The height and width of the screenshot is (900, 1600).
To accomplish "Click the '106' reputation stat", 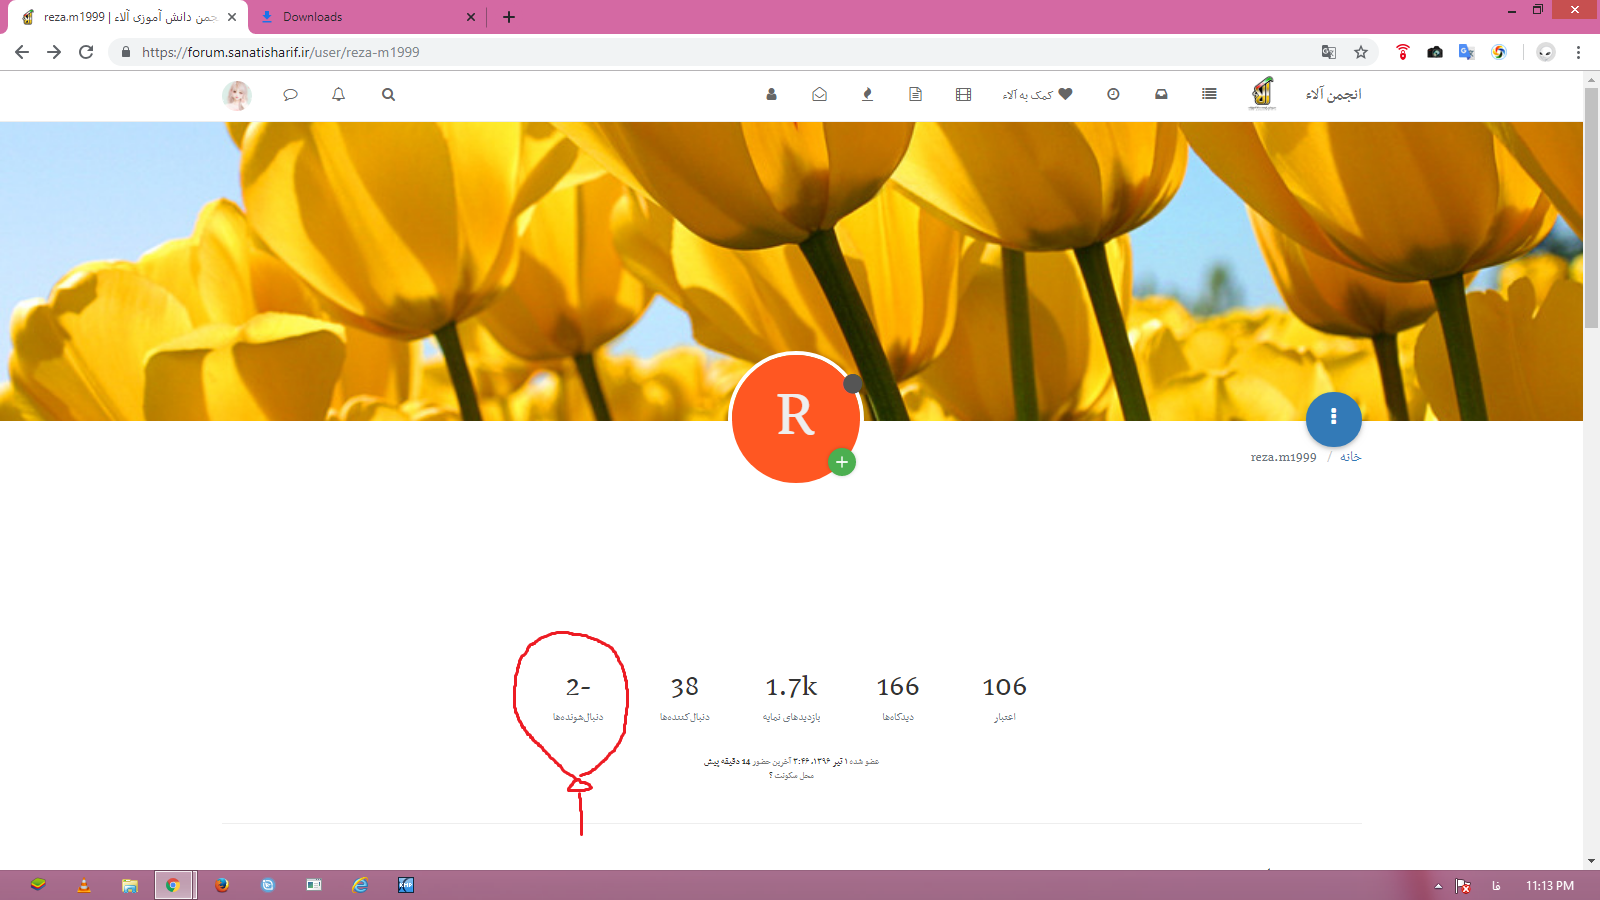I will point(1005,698).
